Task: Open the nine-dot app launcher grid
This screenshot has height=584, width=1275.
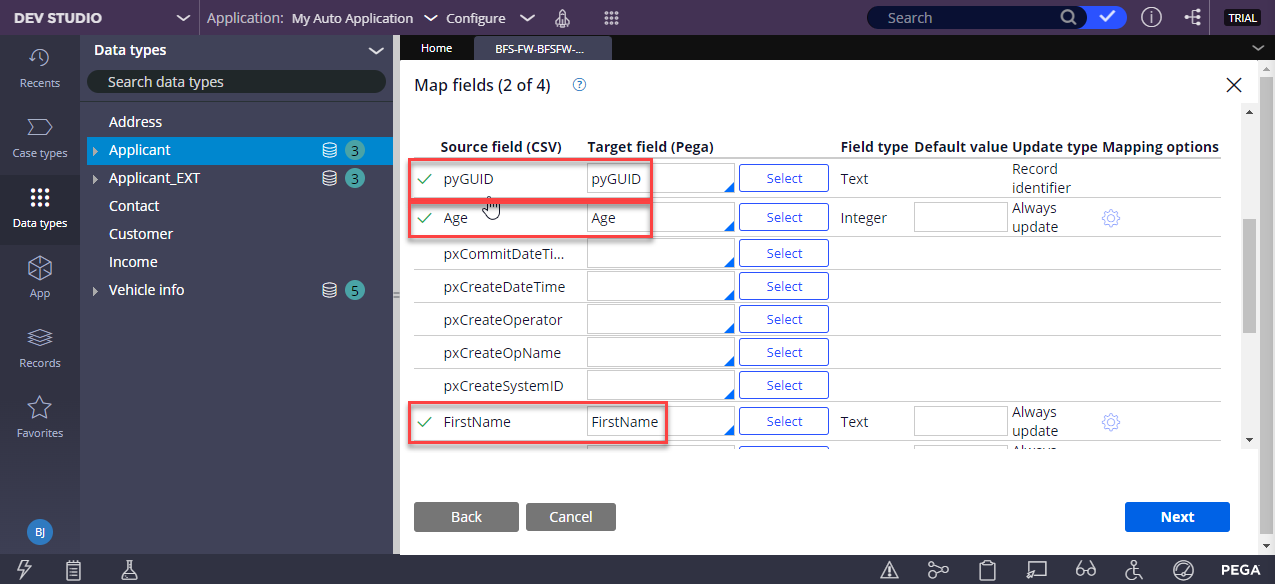Action: coord(611,18)
